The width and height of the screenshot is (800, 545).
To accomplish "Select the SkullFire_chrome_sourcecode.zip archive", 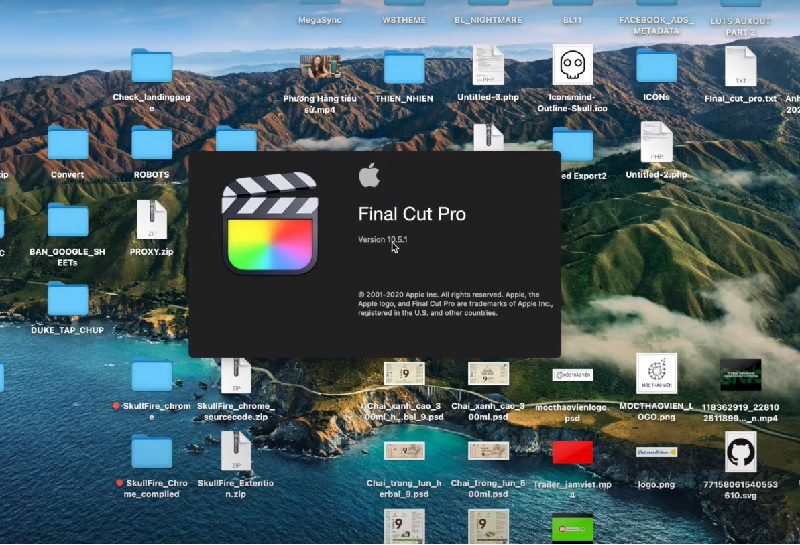I will 236,376.
